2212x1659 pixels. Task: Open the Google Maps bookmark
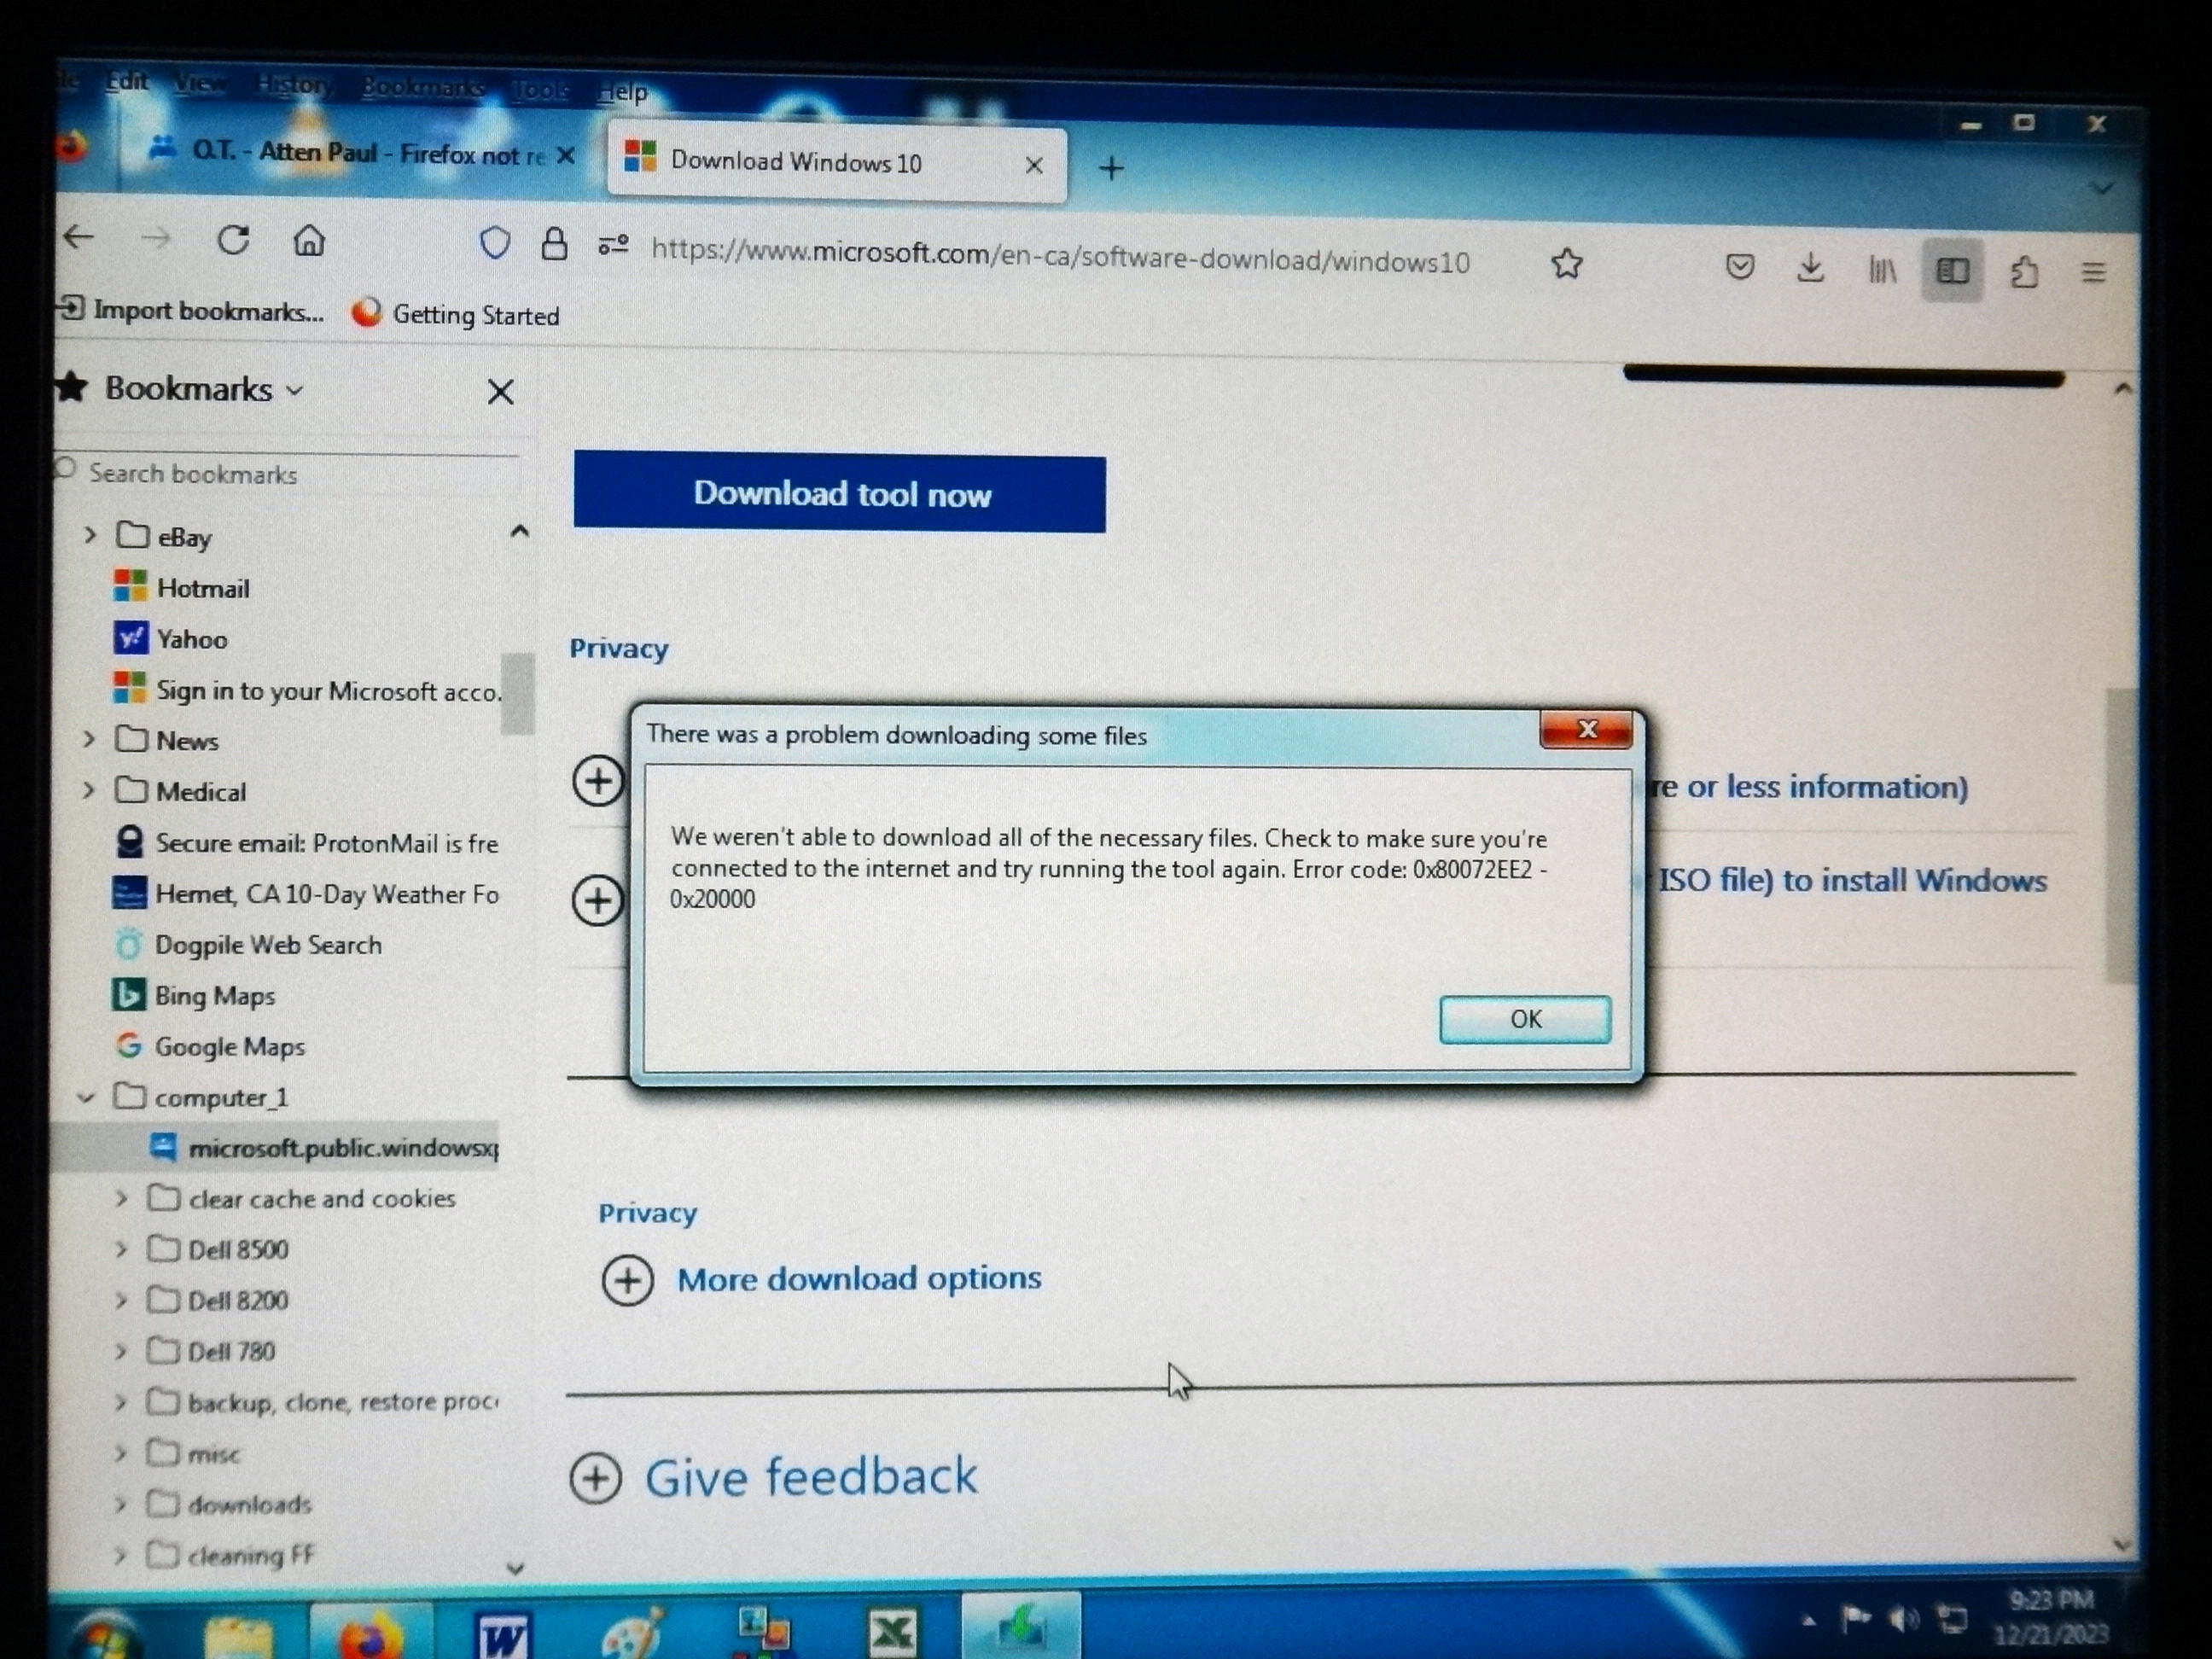tap(209, 1046)
